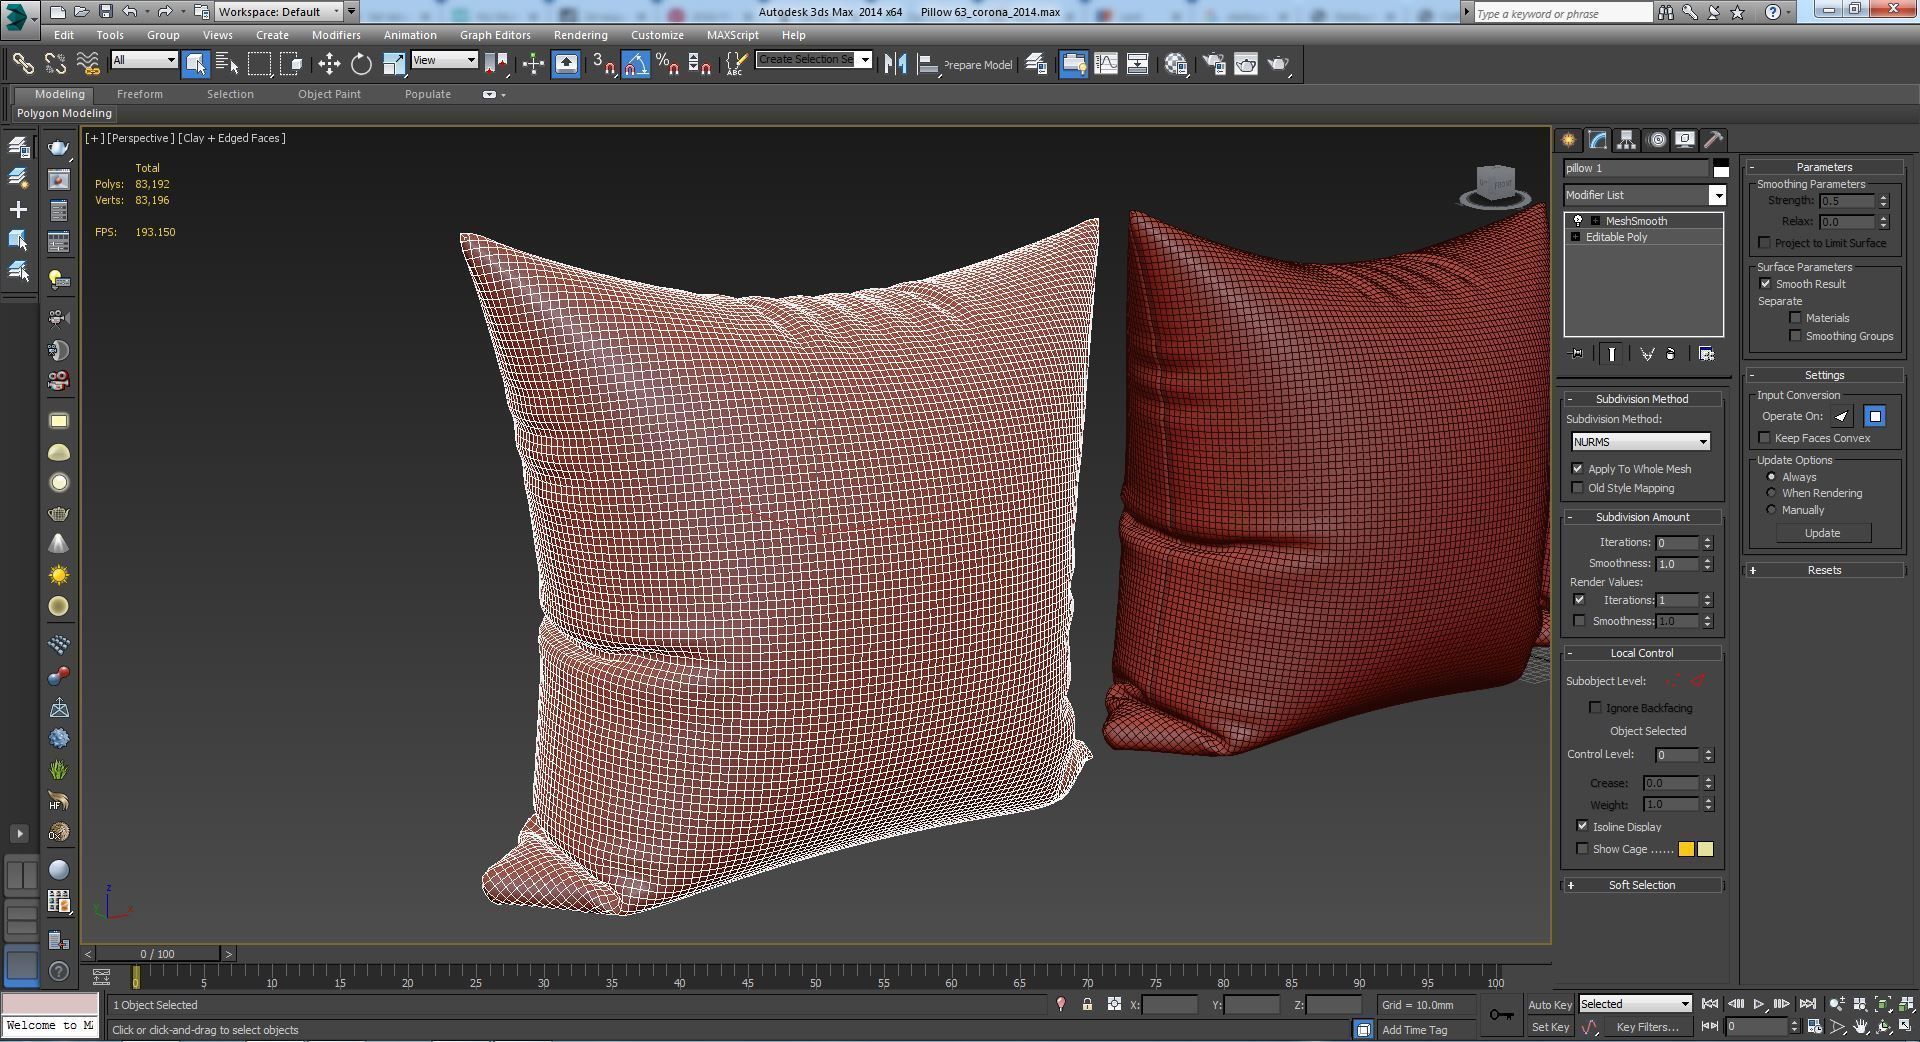The width and height of the screenshot is (1920, 1042).
Task: Click Polygon Modeling ribbon panel label
Action: pos(64,113)
